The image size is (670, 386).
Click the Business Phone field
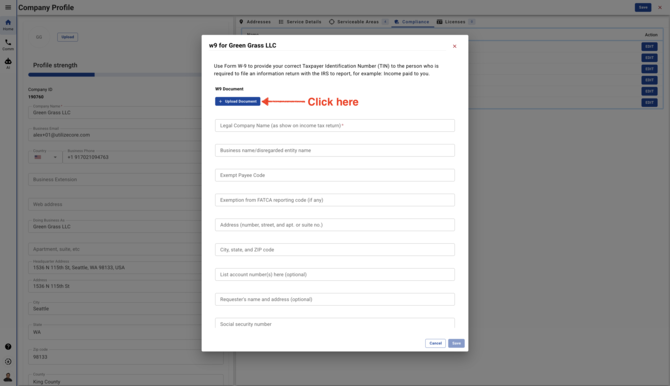132,157
